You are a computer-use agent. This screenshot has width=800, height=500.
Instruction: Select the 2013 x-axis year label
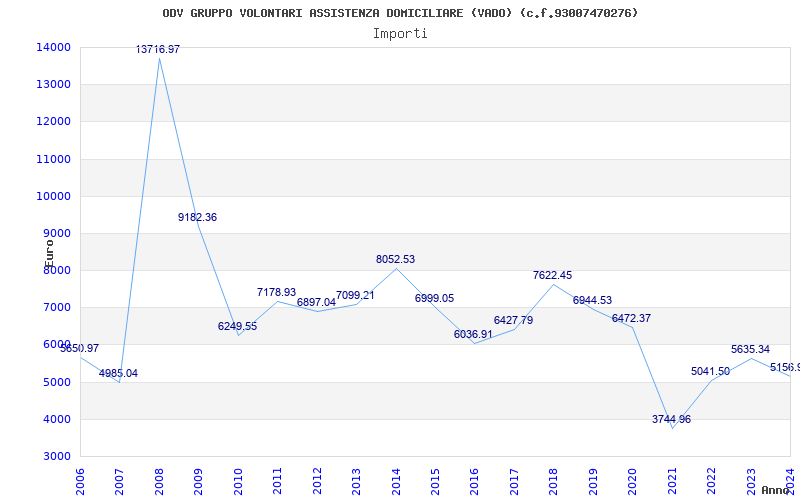pyautogui.click(x=356, y=482)
